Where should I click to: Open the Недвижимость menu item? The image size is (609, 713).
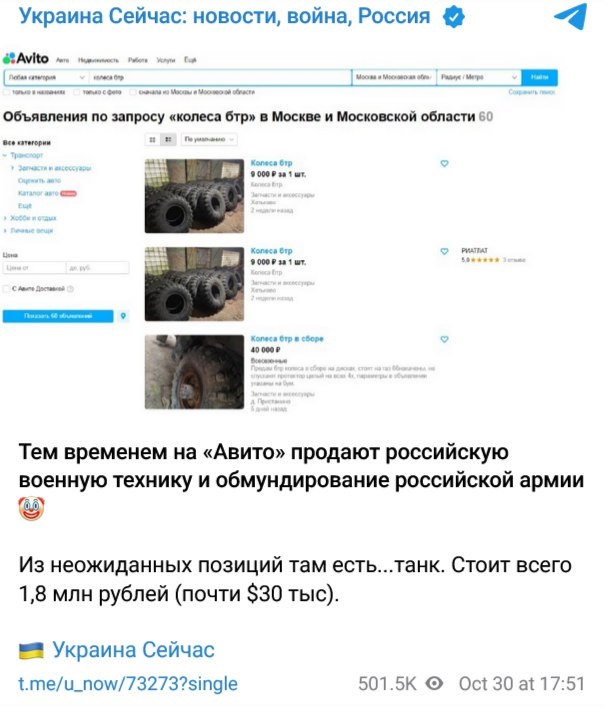(98, 60)
